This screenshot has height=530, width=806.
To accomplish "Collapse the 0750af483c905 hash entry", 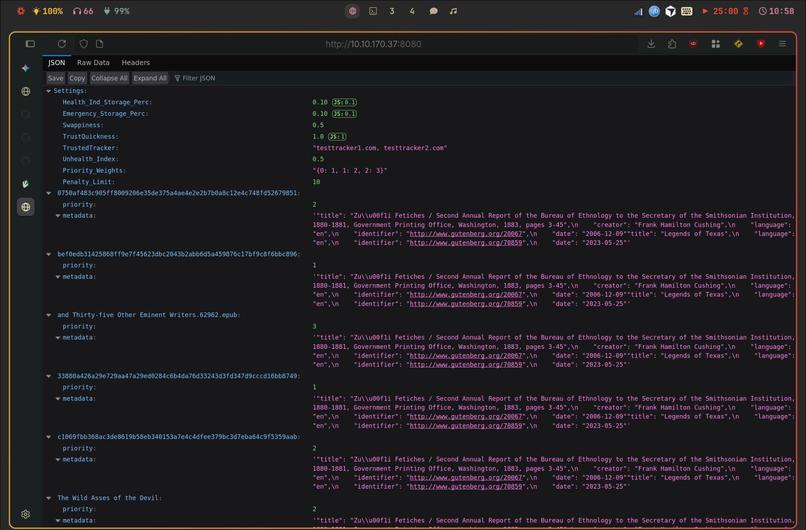I will point(49,193).
